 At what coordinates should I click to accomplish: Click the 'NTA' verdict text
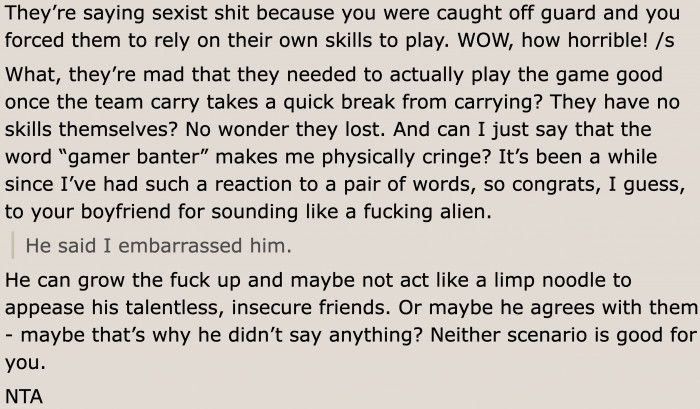(x=24, y=396)
